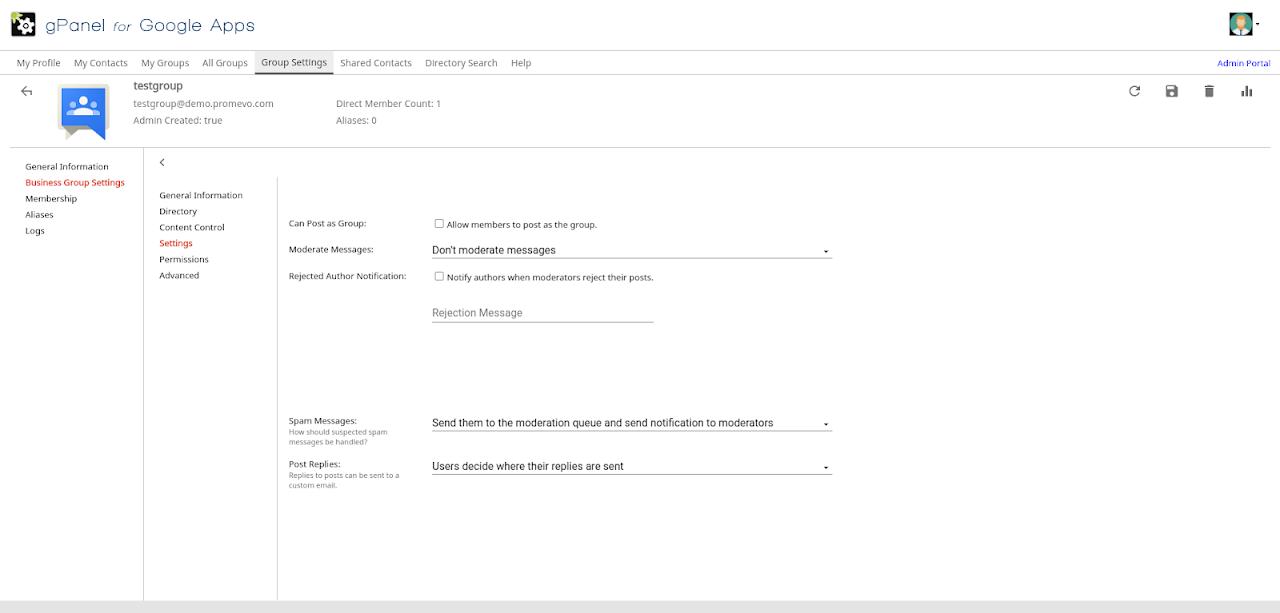Image resolution: width=1280 pixels, height=613 pixels.
Task: Open the Post Replies dropdown
Action: tap(631, 466)
